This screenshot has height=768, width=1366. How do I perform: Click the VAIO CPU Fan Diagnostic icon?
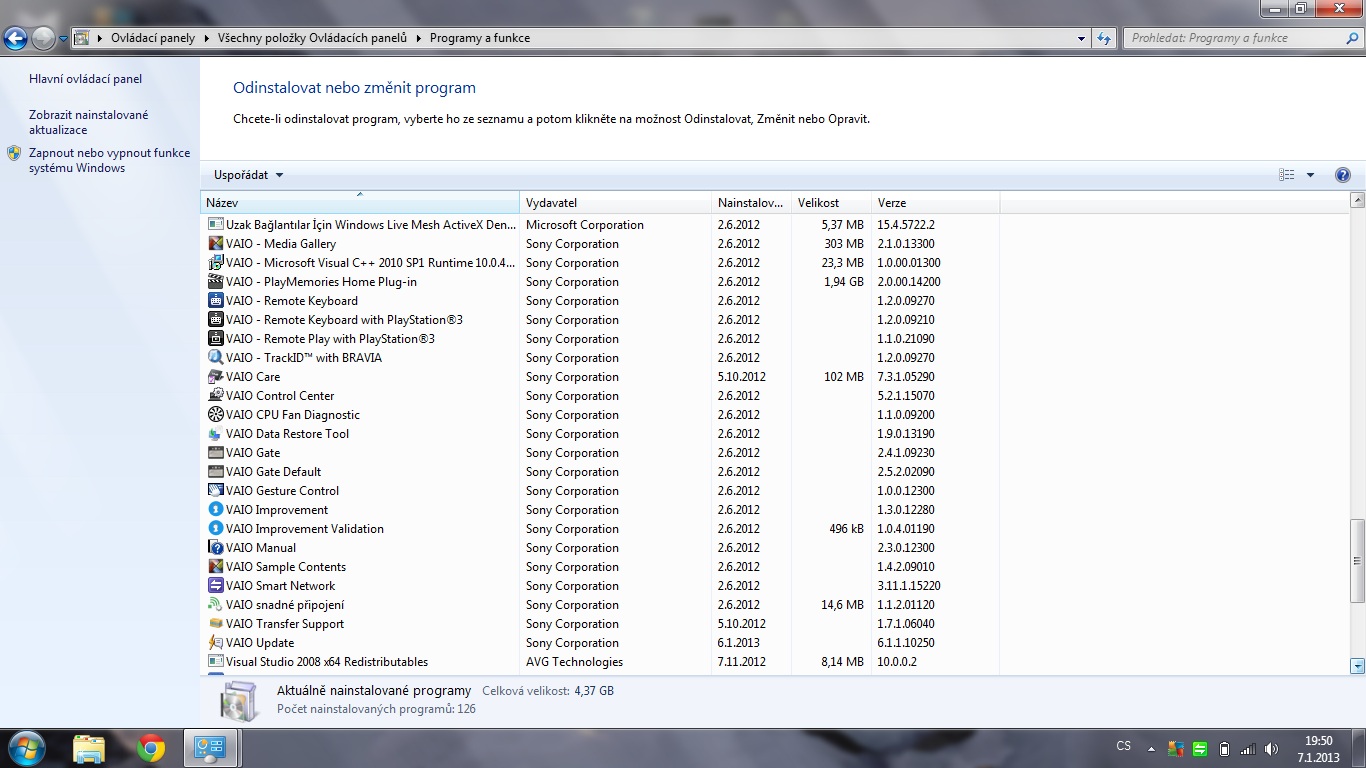[x=215, y=415]
